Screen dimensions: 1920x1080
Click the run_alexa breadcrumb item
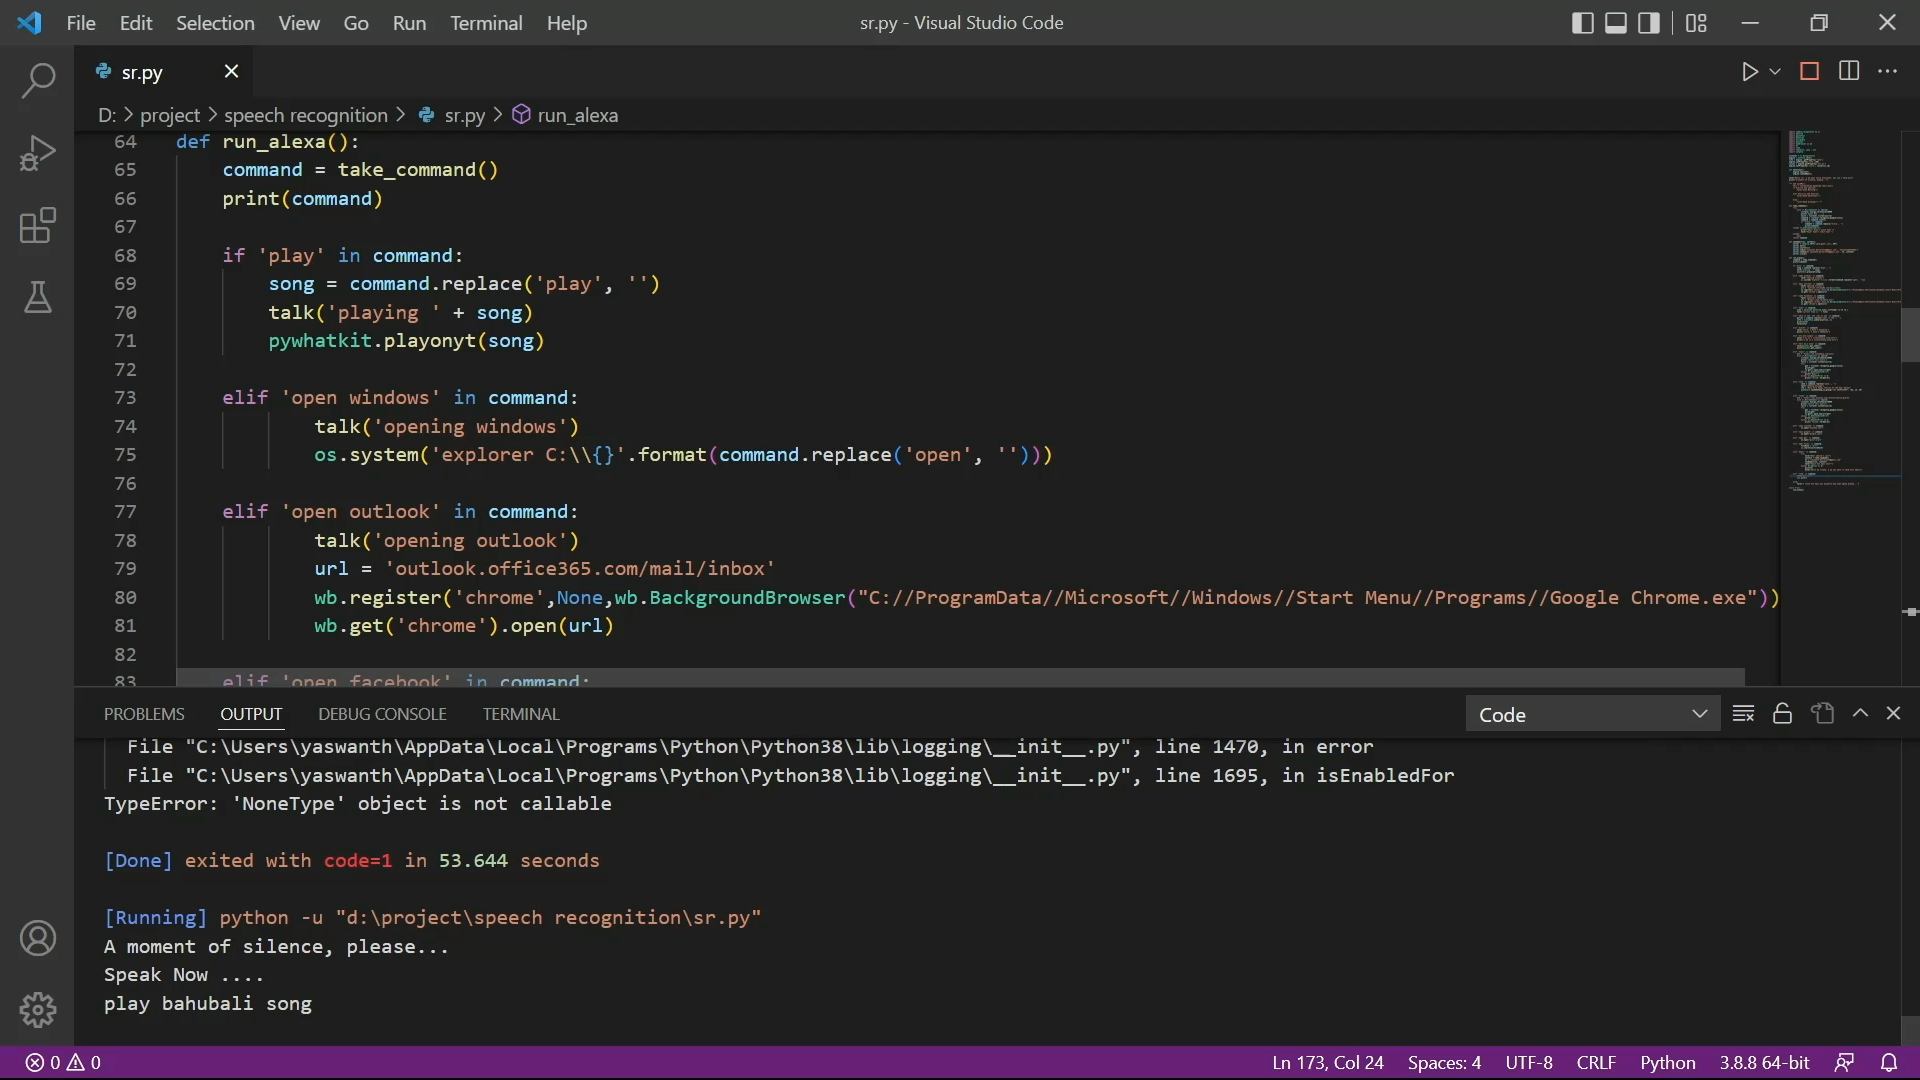(577, 115)
